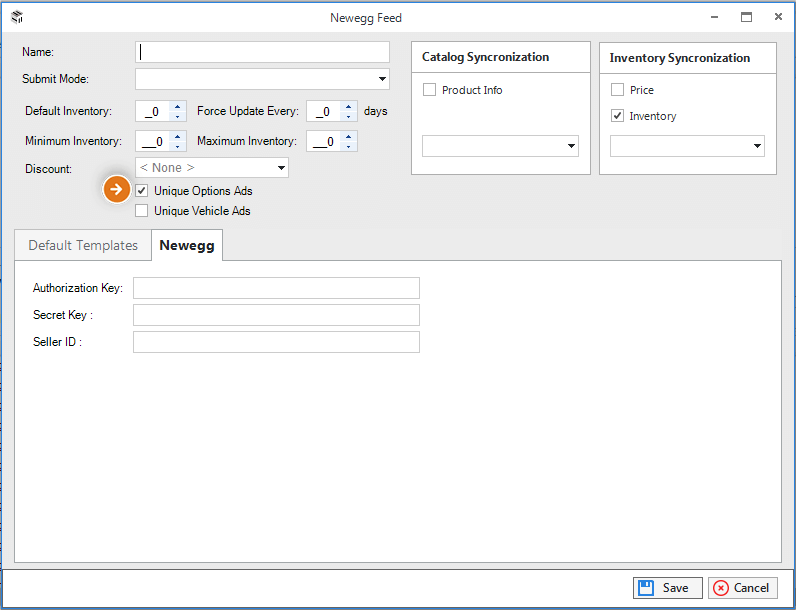
Task: Click the Save button
Action: tap(668, 588)
